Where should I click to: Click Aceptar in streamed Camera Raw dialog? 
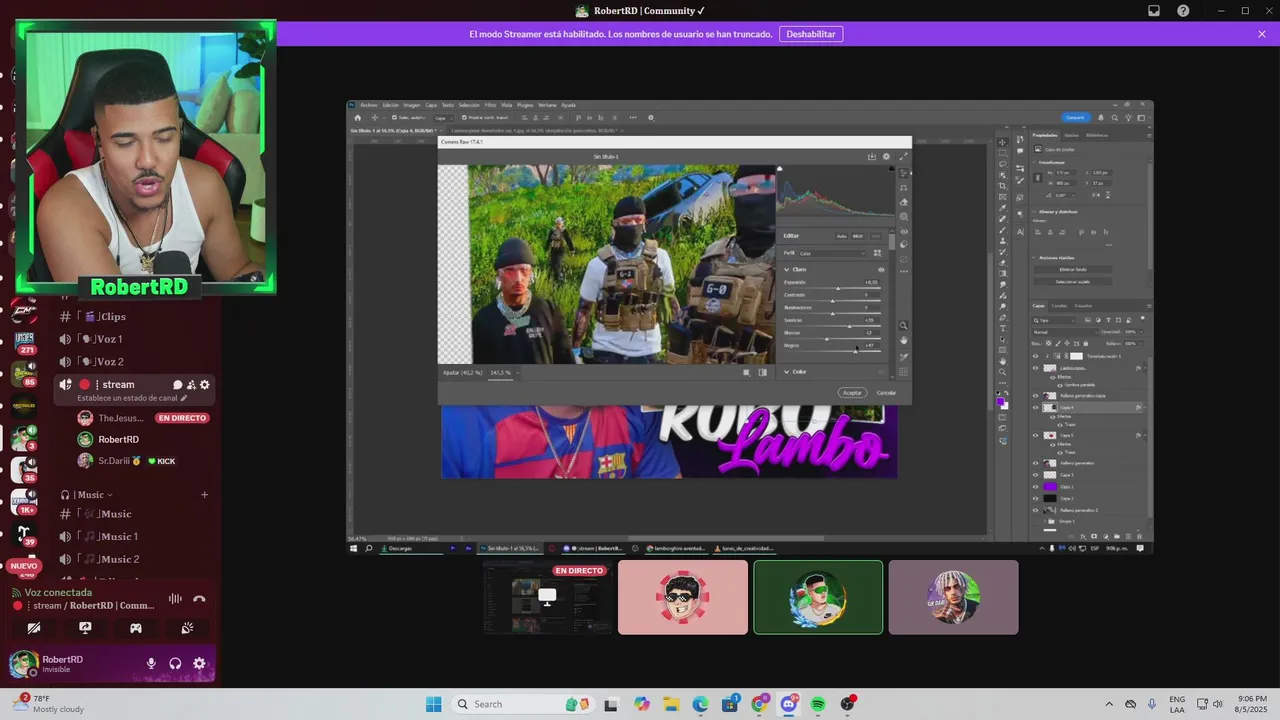click(852, 392)
